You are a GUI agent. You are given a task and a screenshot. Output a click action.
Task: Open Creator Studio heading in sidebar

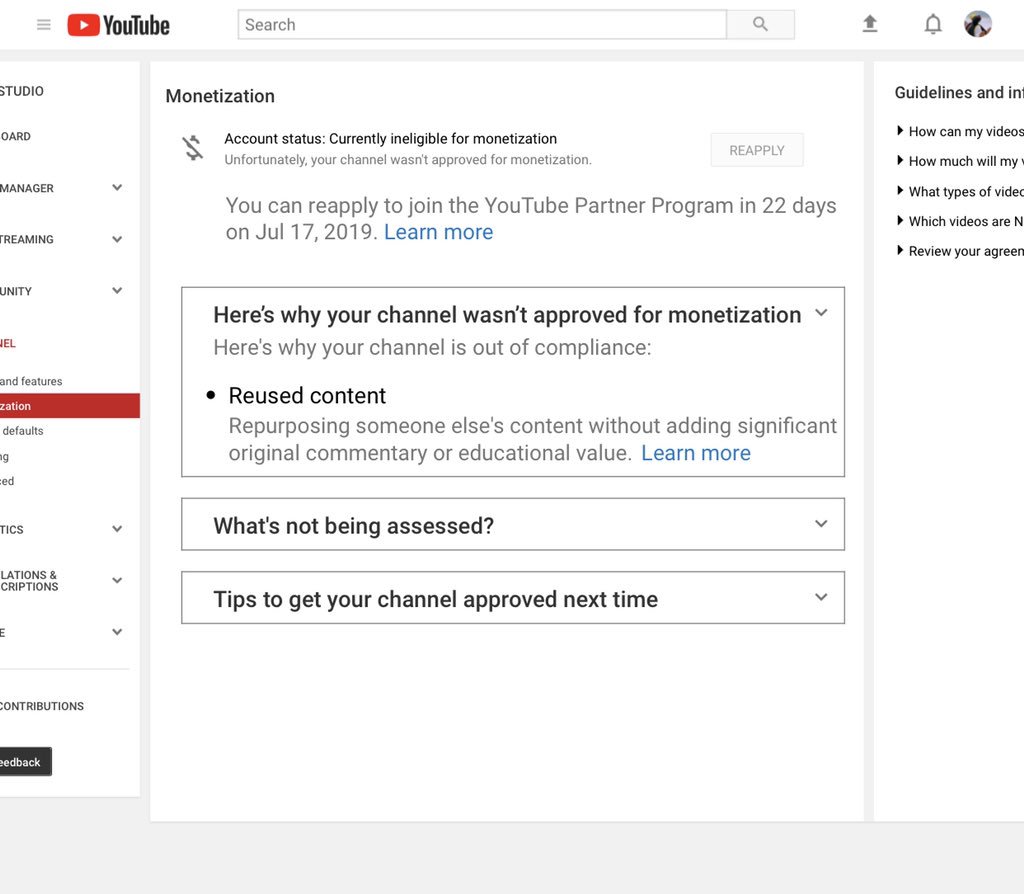coord(22,91)
